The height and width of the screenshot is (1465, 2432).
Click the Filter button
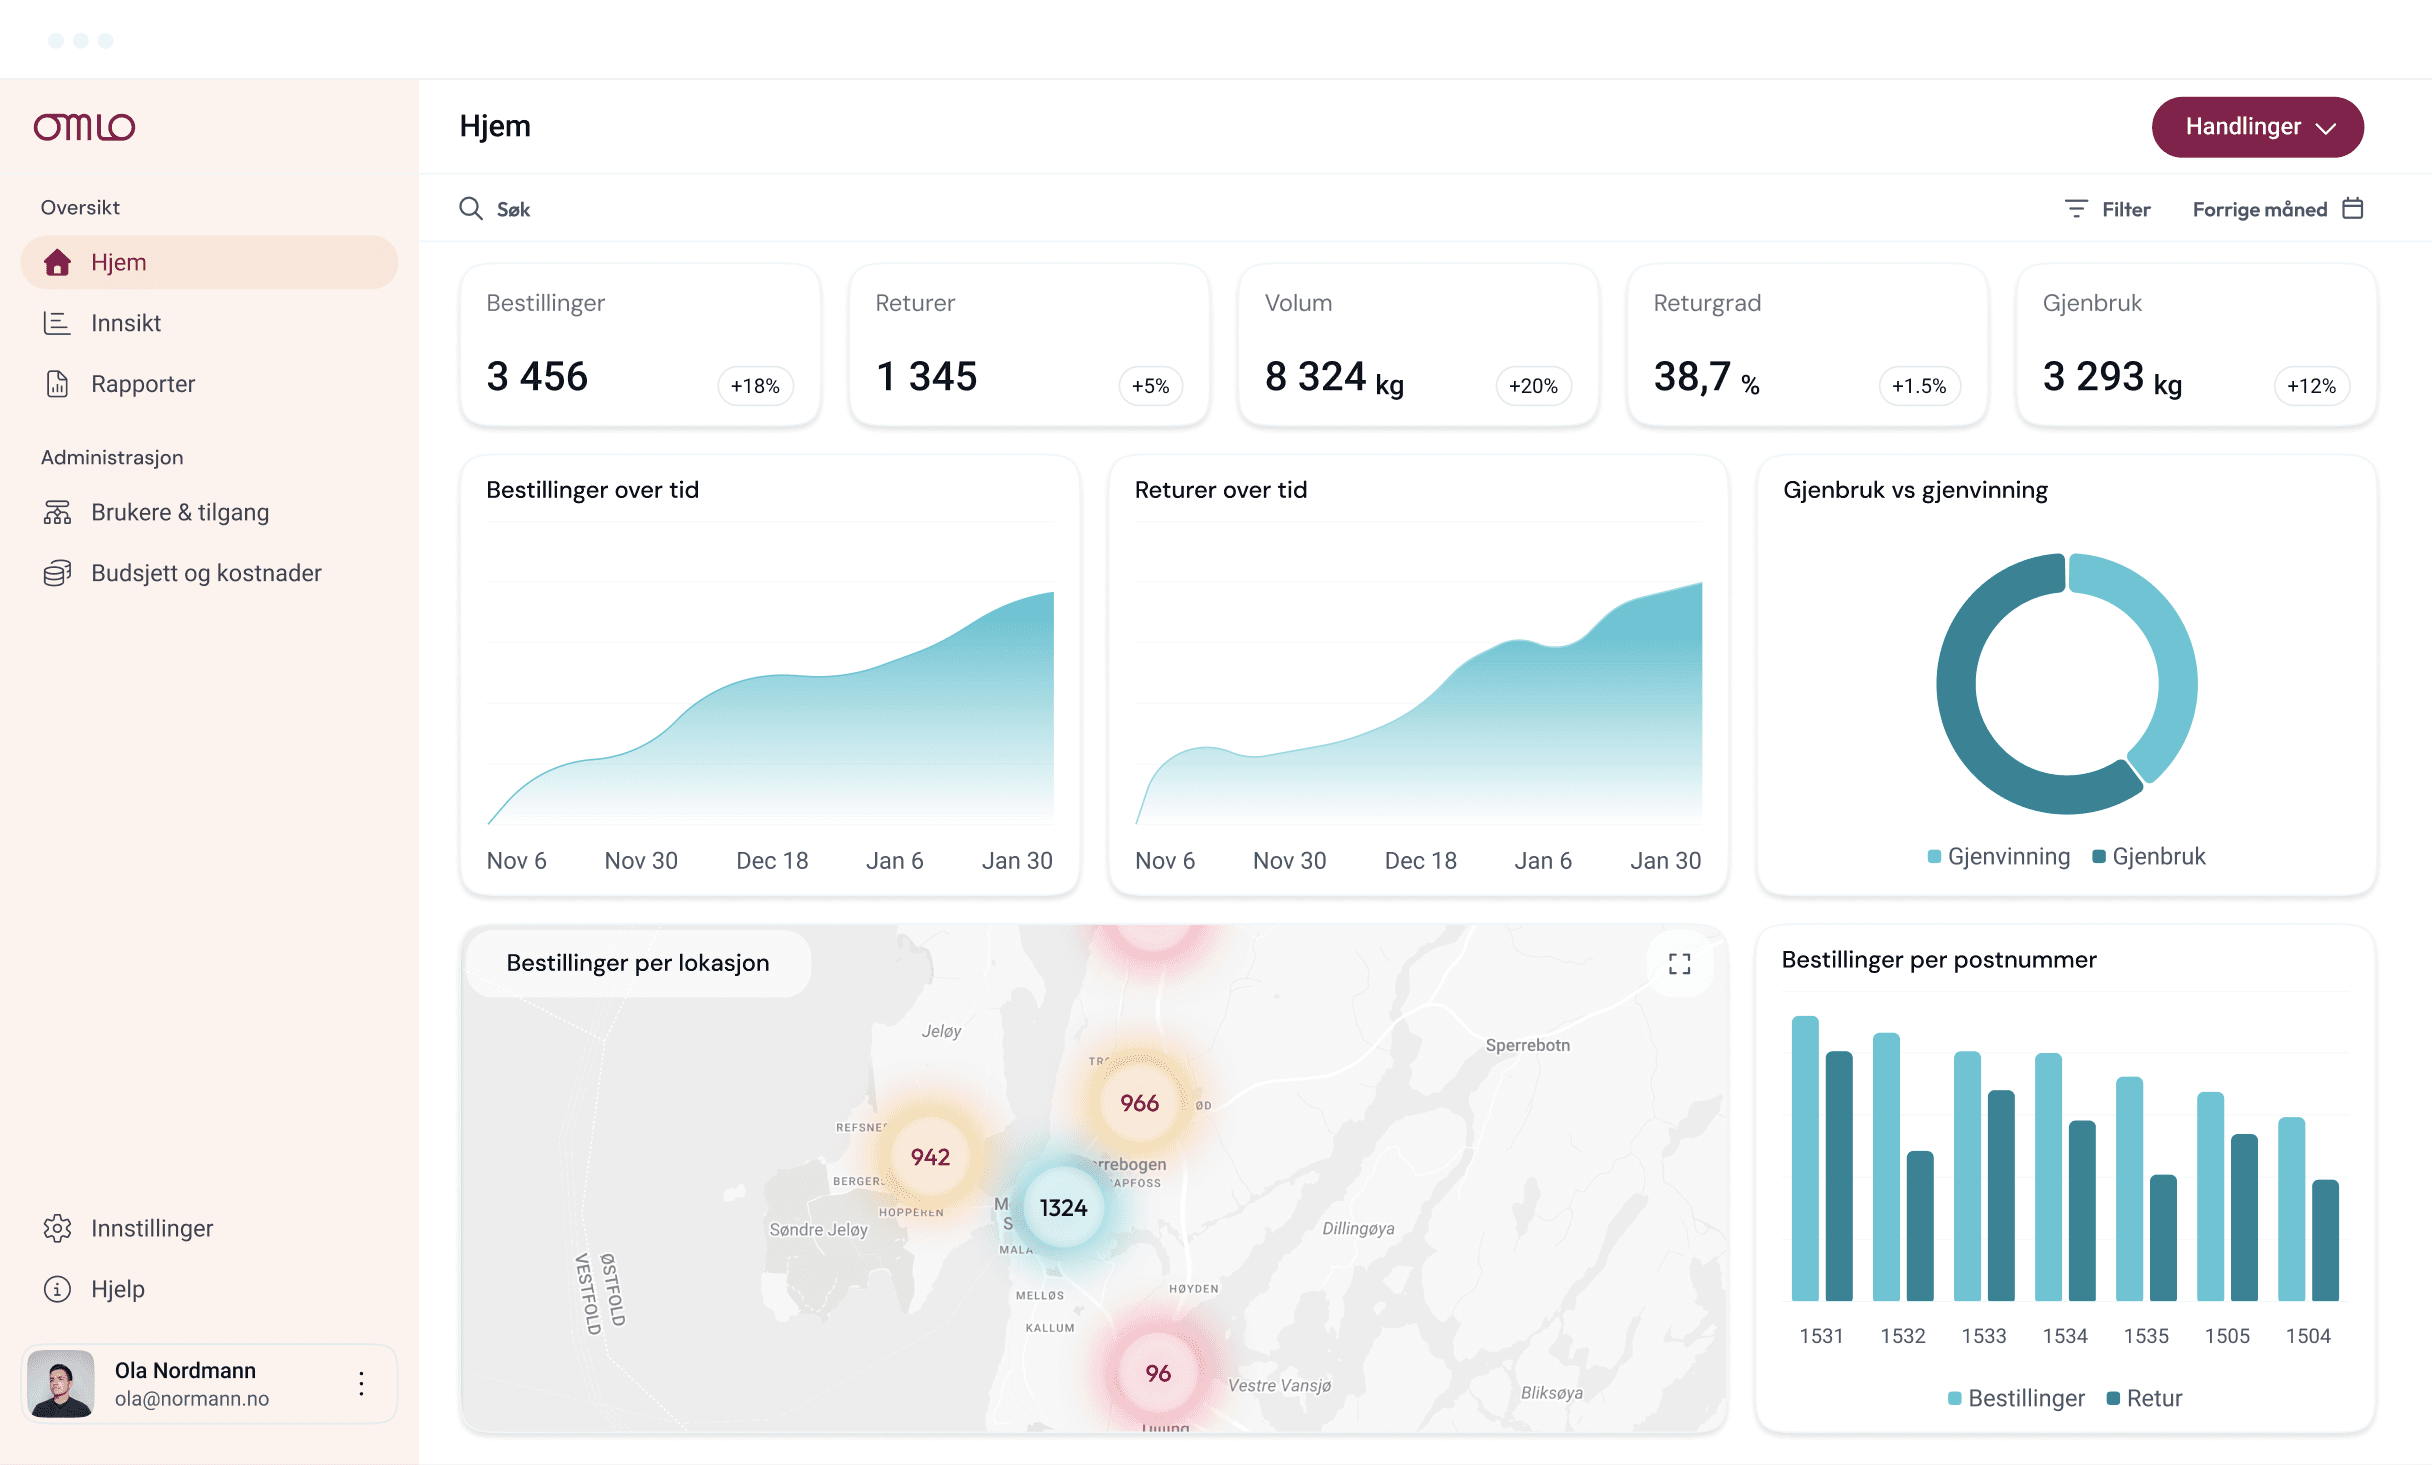point(2108,209)
